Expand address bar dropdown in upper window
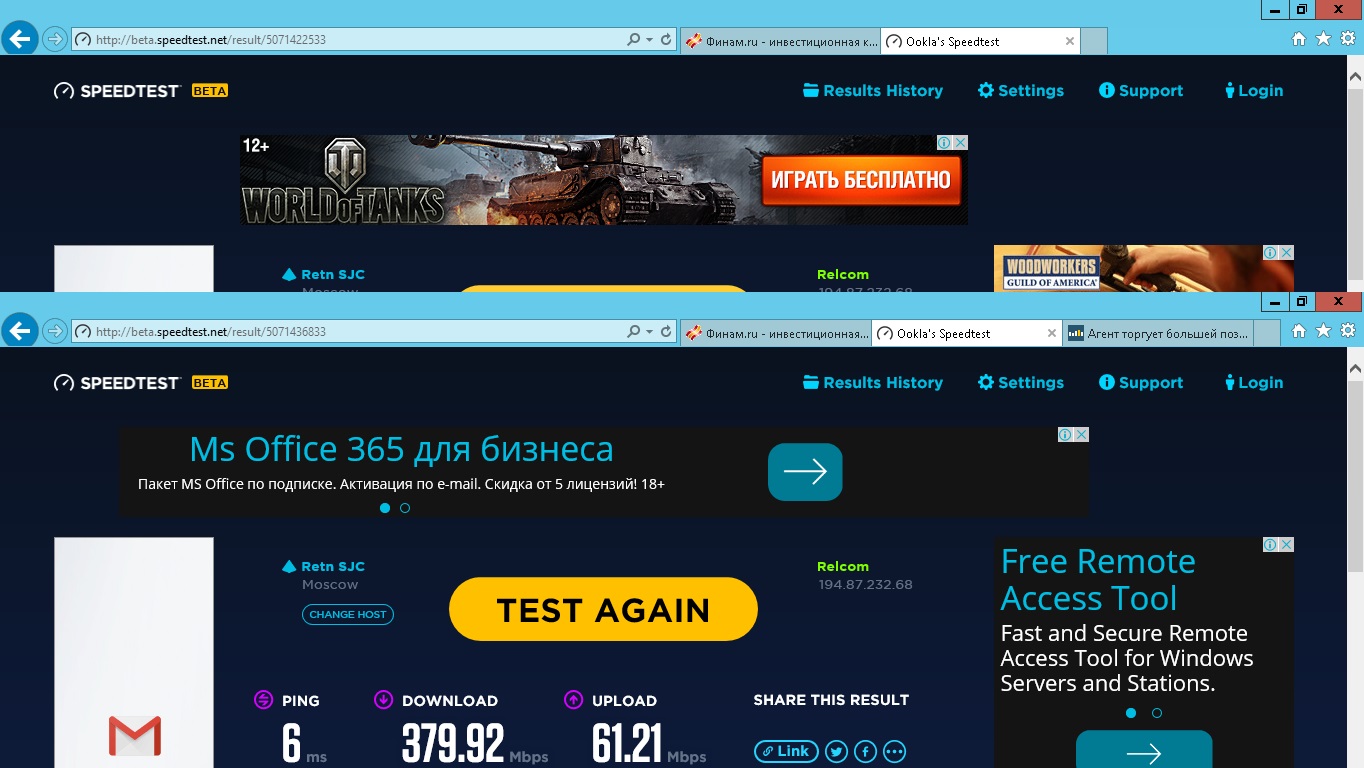Image resolution: width=1364 pixels, height=768 pixels. 650,40
